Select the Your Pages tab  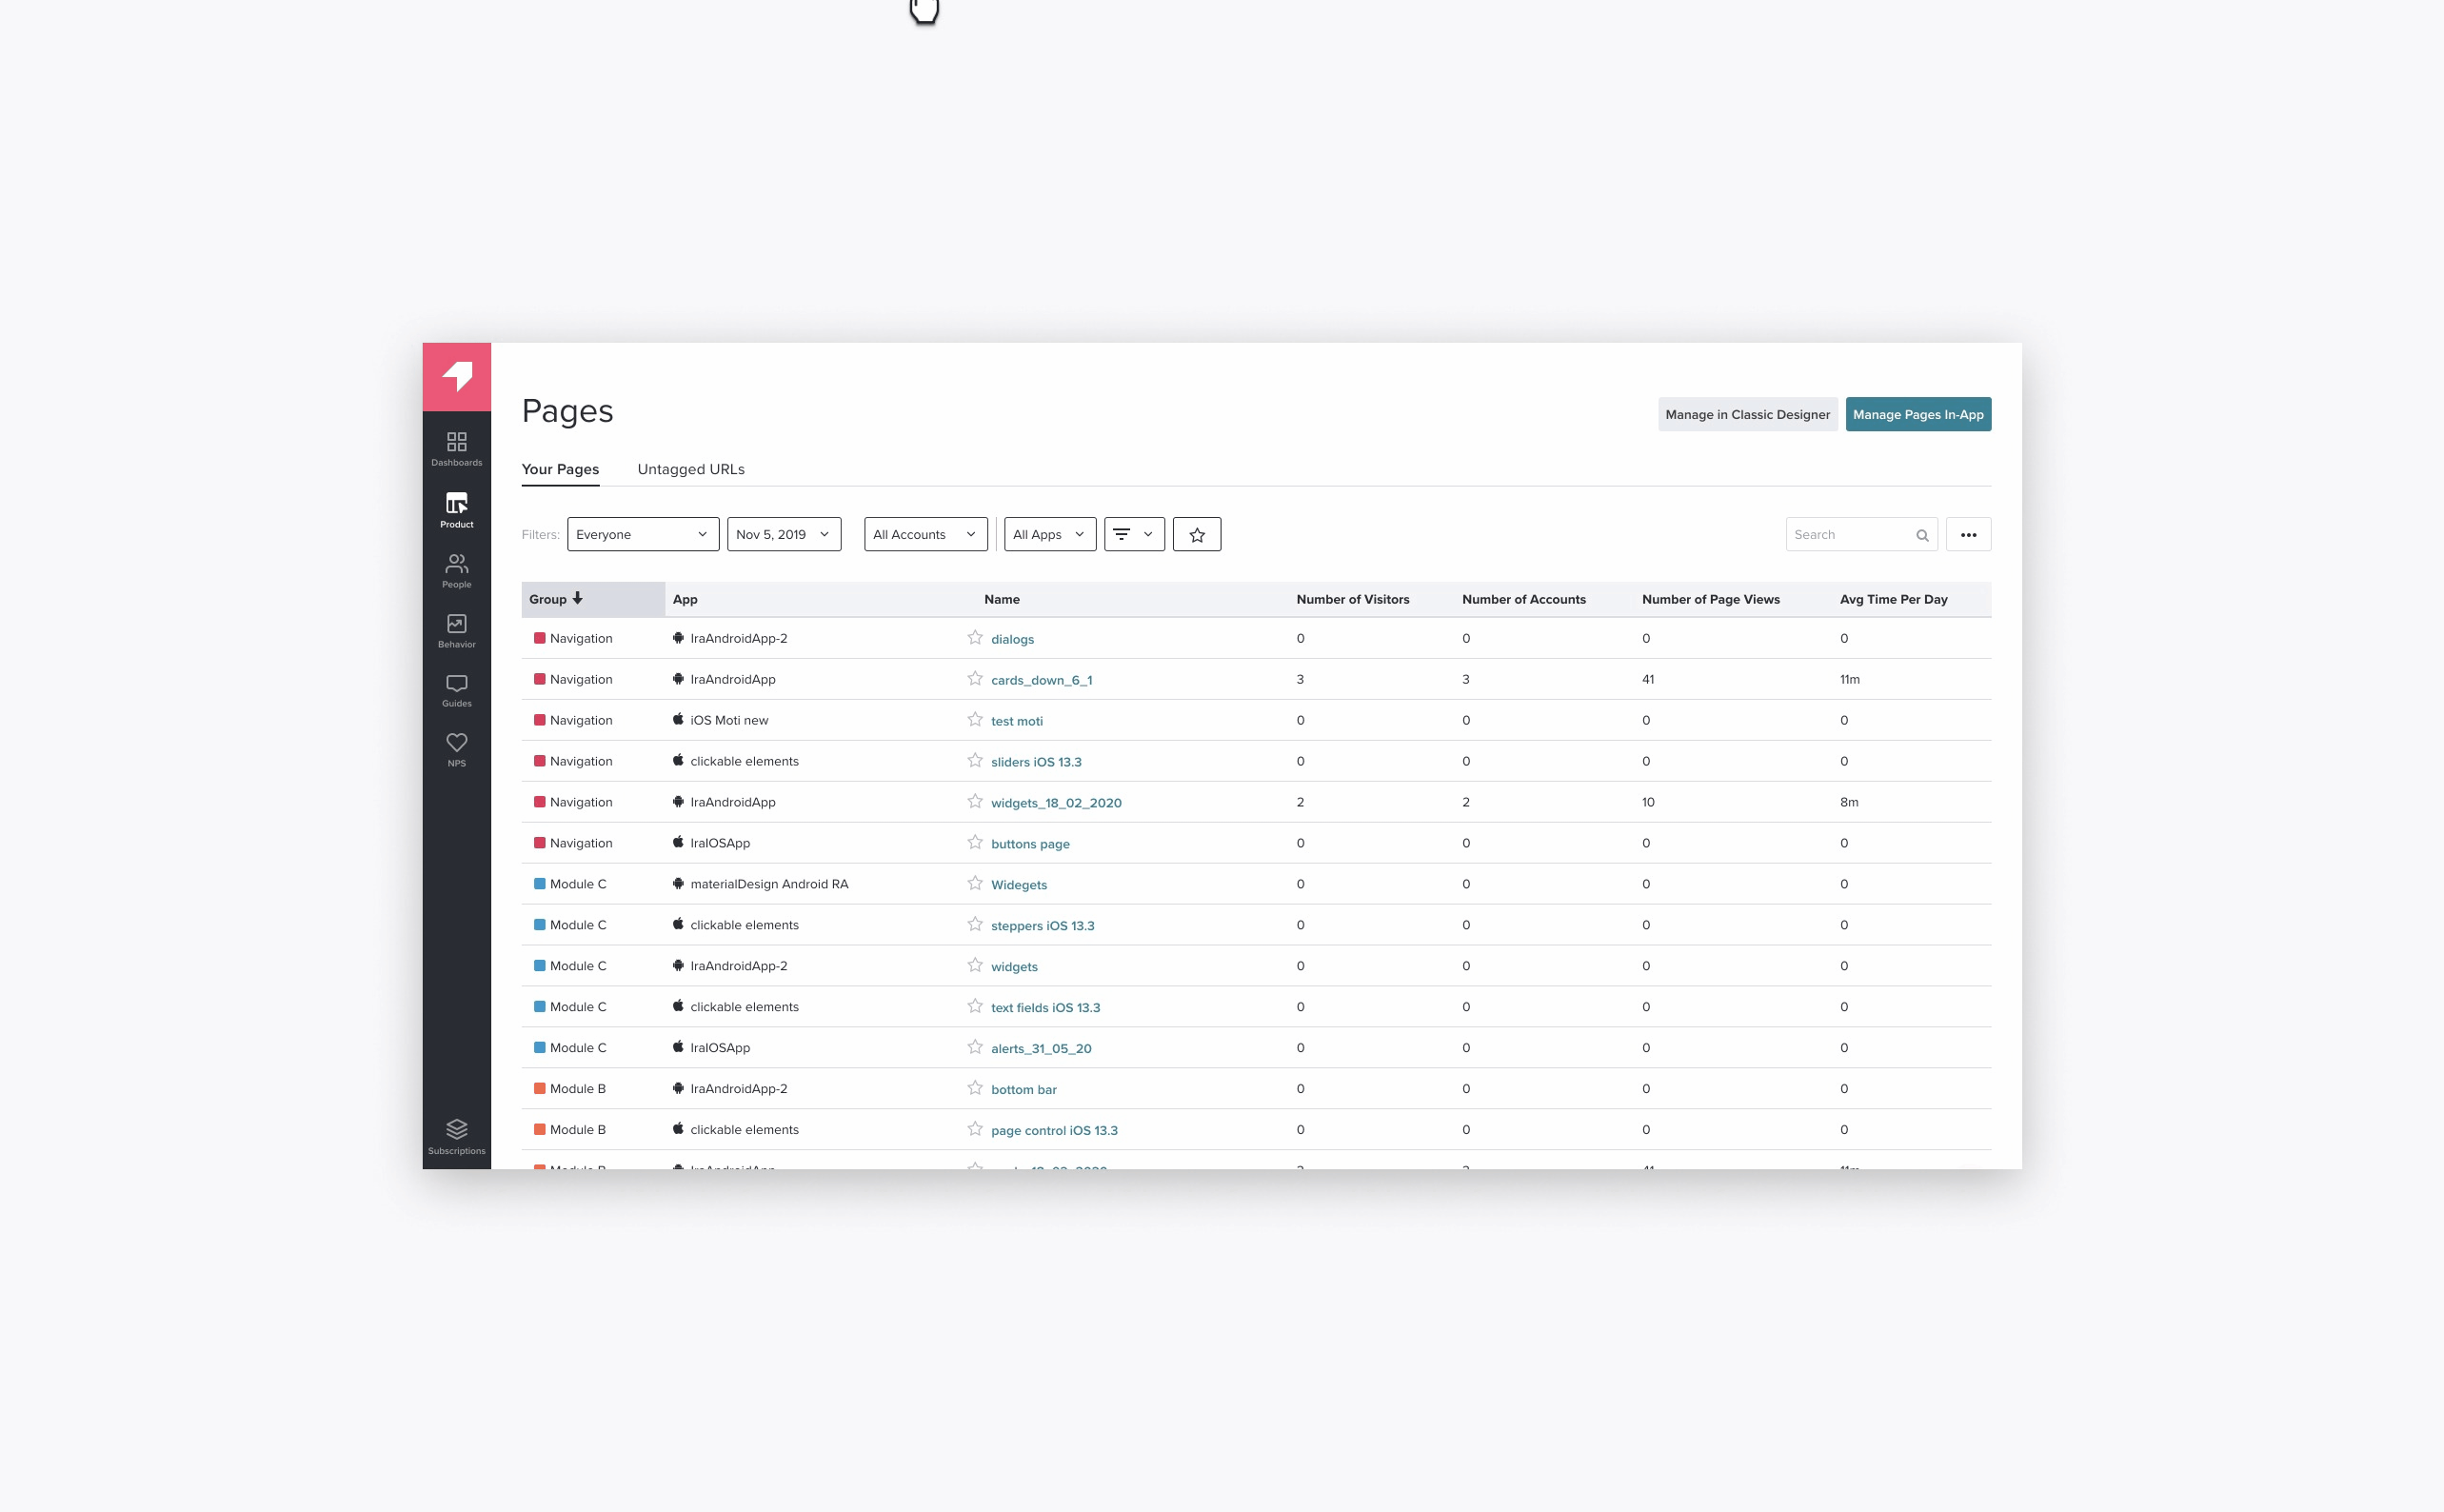(560, 469)
